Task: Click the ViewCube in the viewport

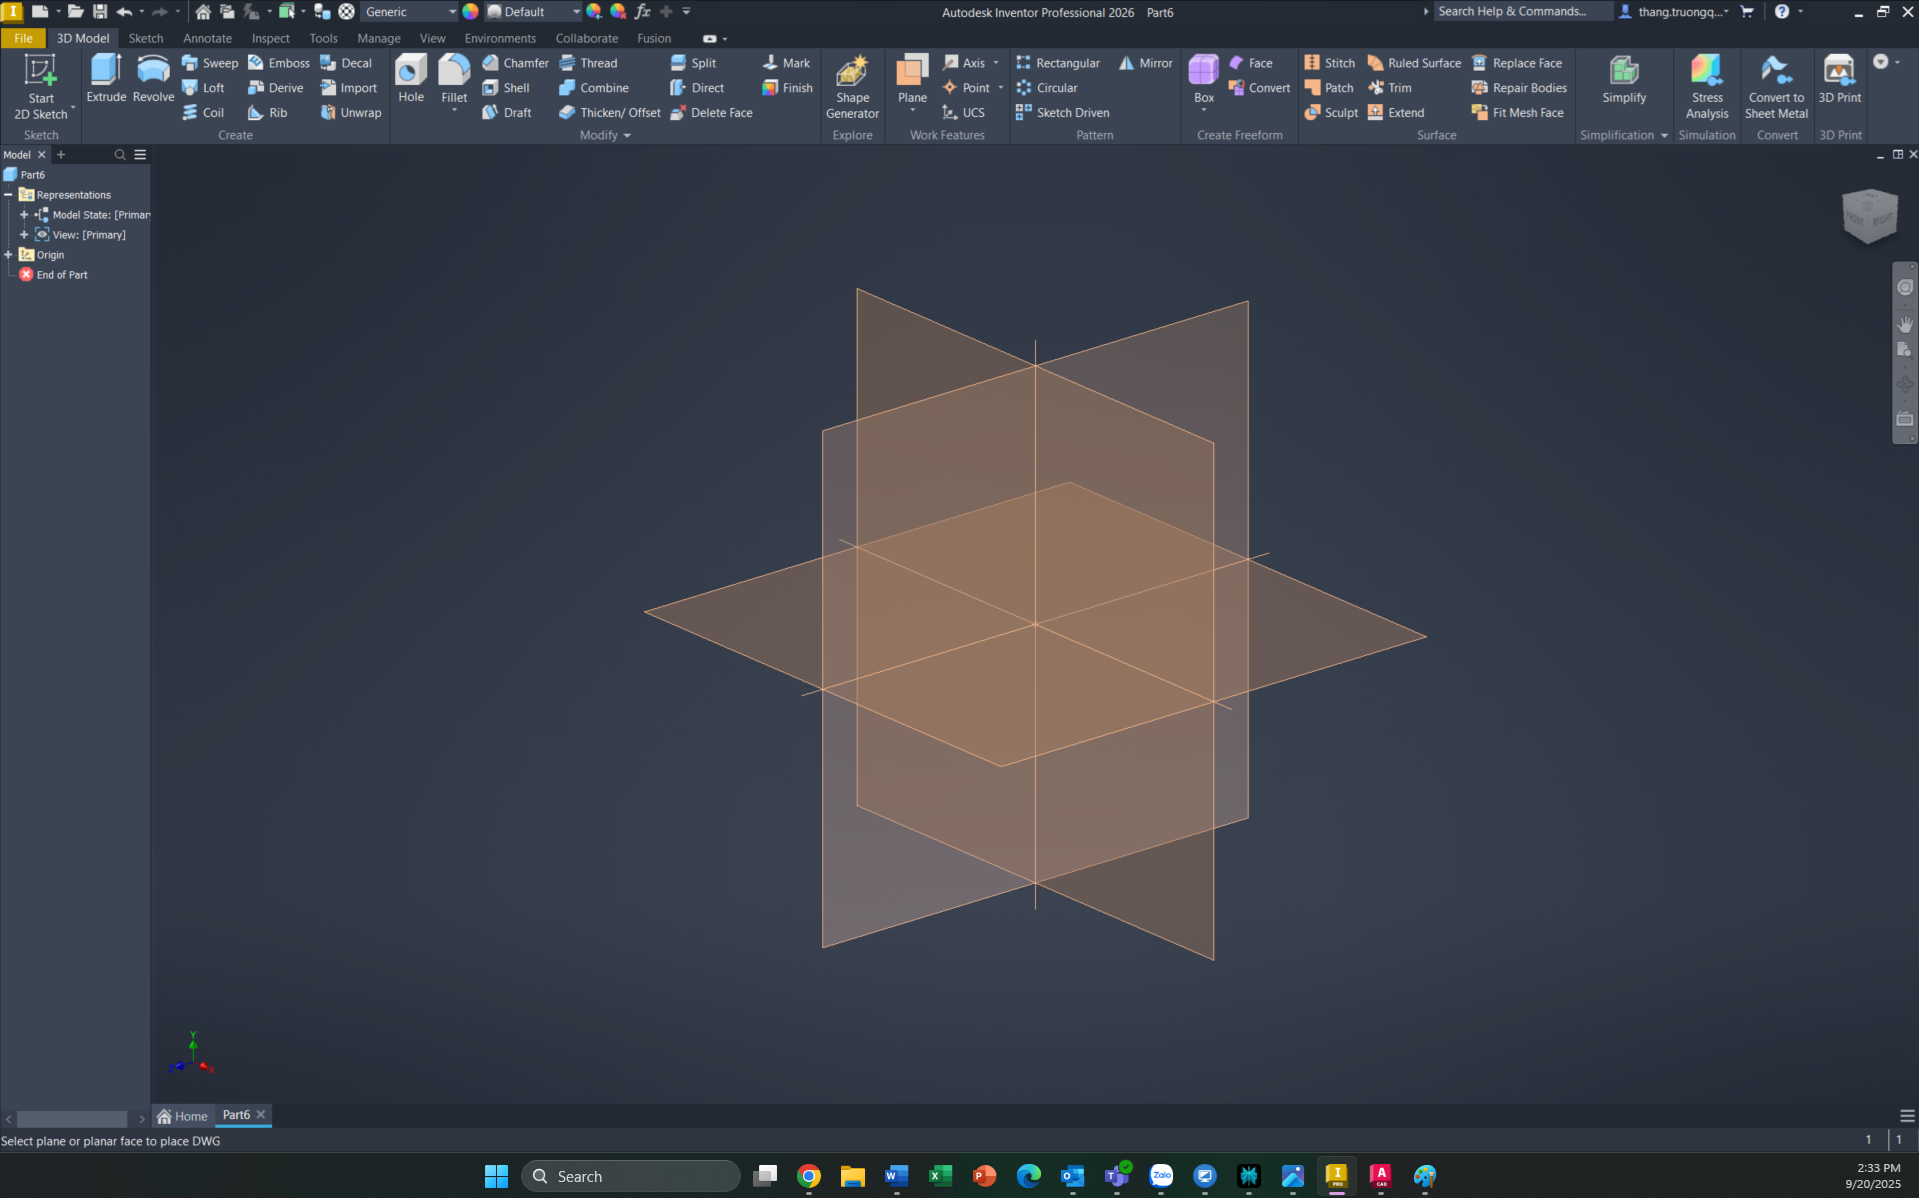Action: (1869, 215)
